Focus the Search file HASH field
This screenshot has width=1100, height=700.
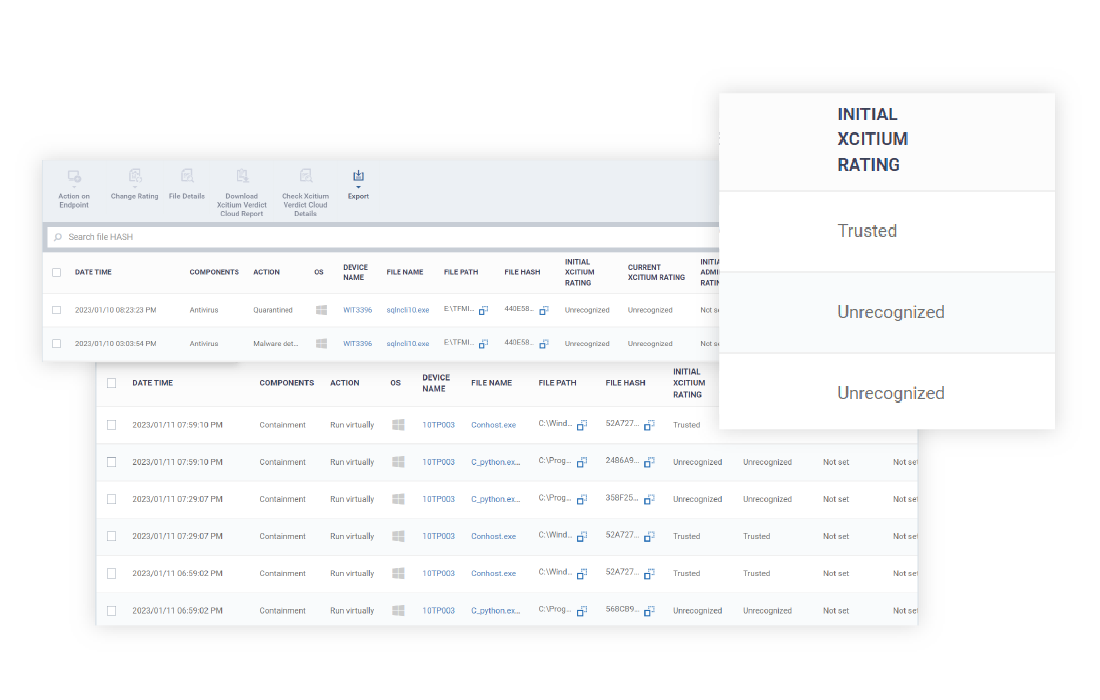[382, 237]
